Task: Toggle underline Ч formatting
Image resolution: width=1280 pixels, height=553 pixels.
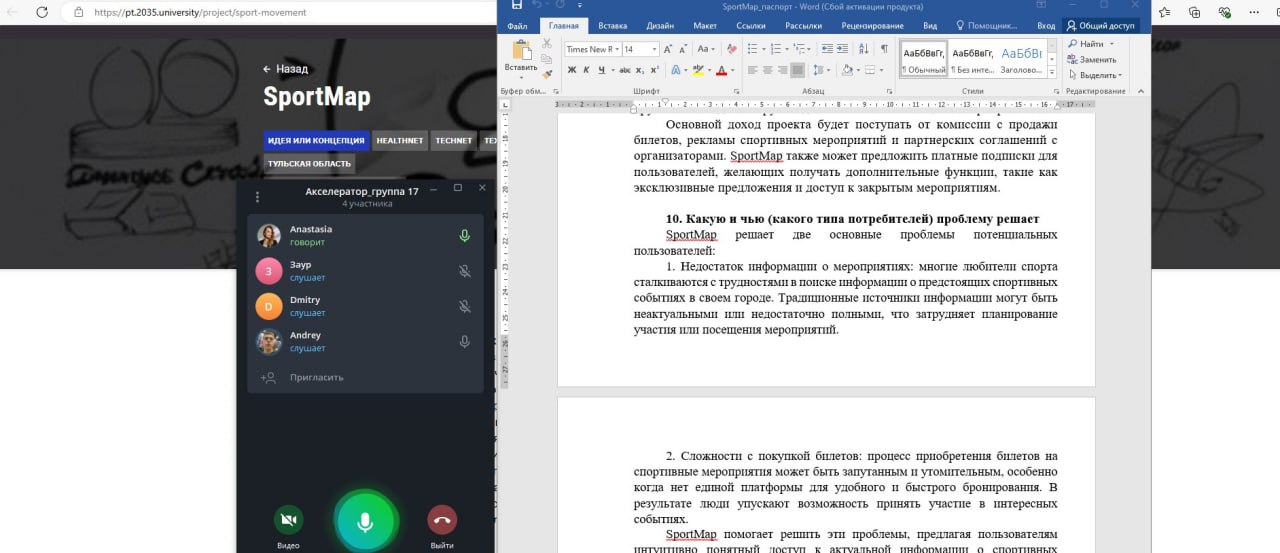Action: [600, 70]
